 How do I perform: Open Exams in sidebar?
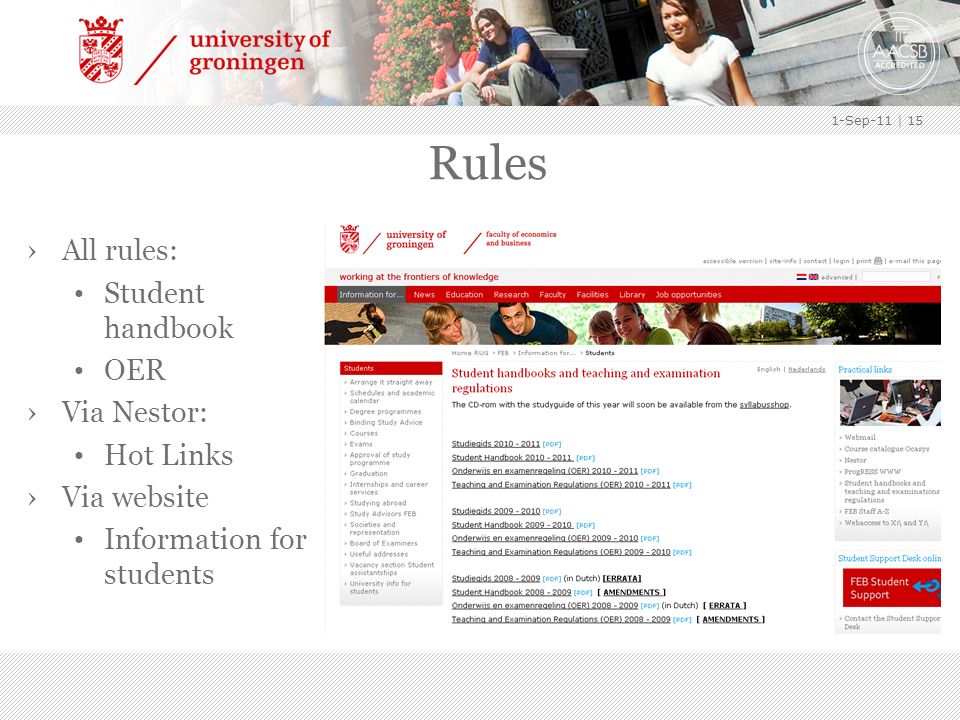[361, 444]
